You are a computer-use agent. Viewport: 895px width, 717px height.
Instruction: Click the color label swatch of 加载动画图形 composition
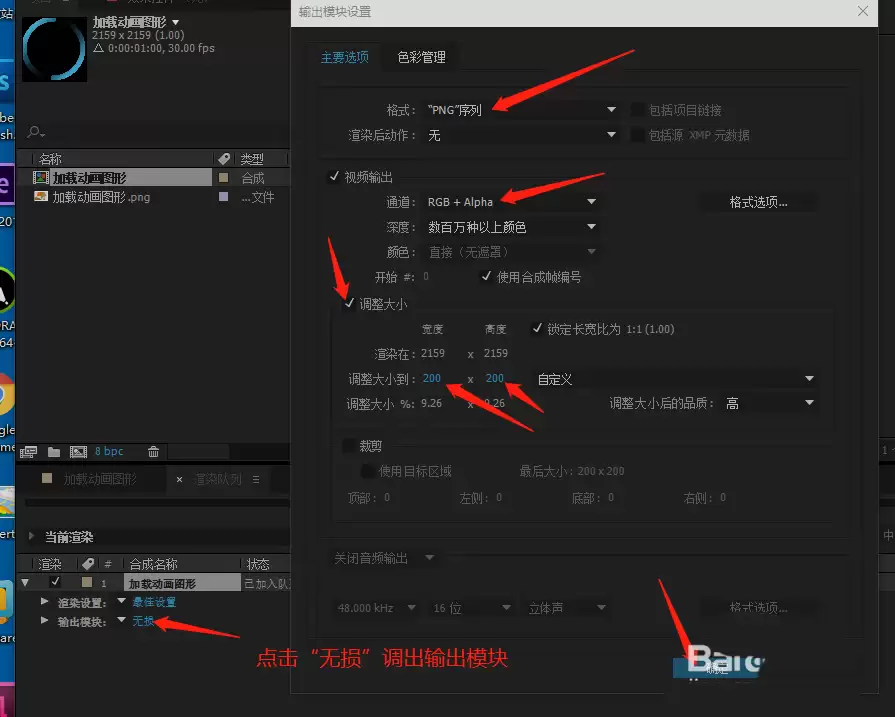point(224,178)
